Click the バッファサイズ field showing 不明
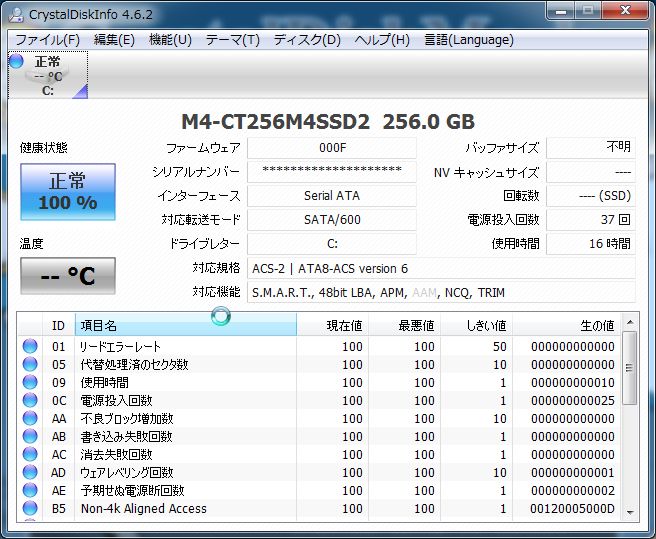Image resolution: width=656 pixels, height=539 pixels. [591, 148]
